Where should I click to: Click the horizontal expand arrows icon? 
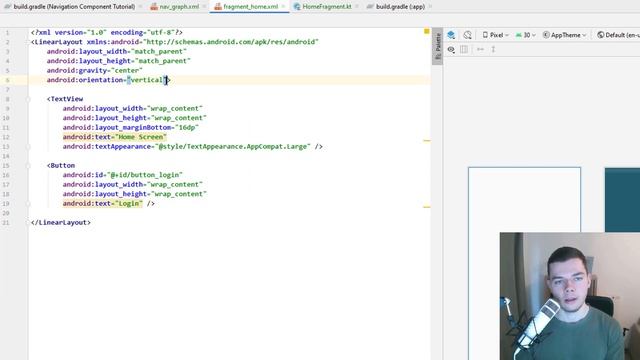point(480,49)
